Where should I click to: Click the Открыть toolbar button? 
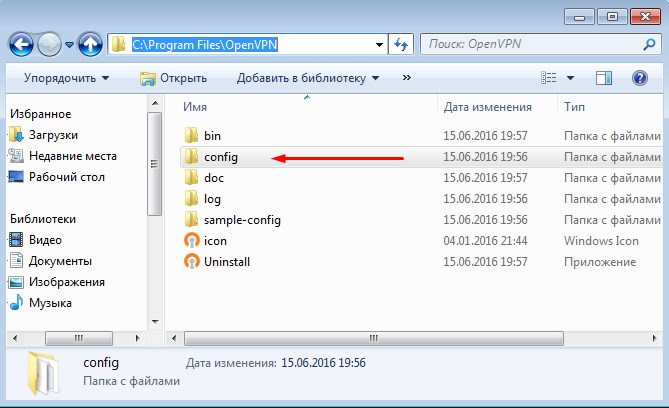coord(173,78)
